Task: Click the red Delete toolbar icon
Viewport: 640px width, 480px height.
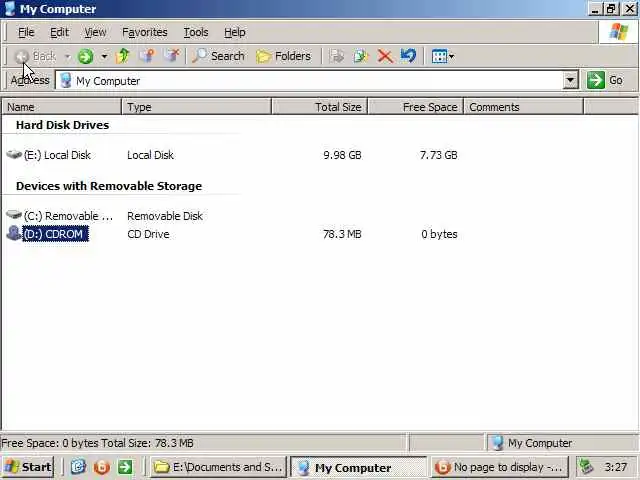Action: (385, 56)
